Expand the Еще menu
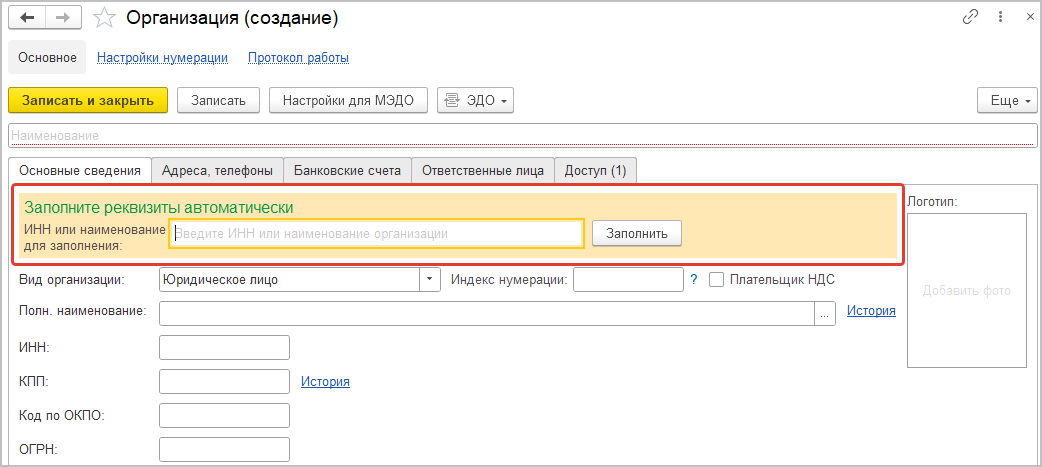The image size is (1042, 467). click(1004, 100)
